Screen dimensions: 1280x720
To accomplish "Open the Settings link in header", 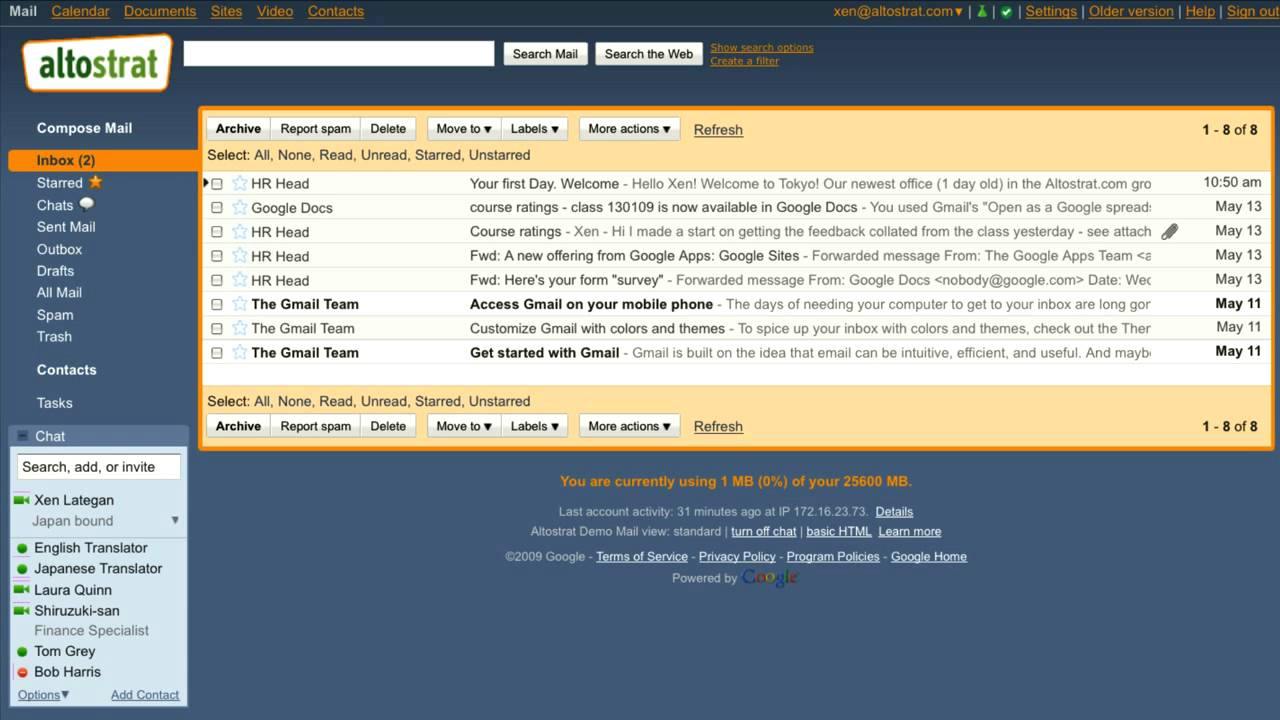I will (x=1051, y=11).
